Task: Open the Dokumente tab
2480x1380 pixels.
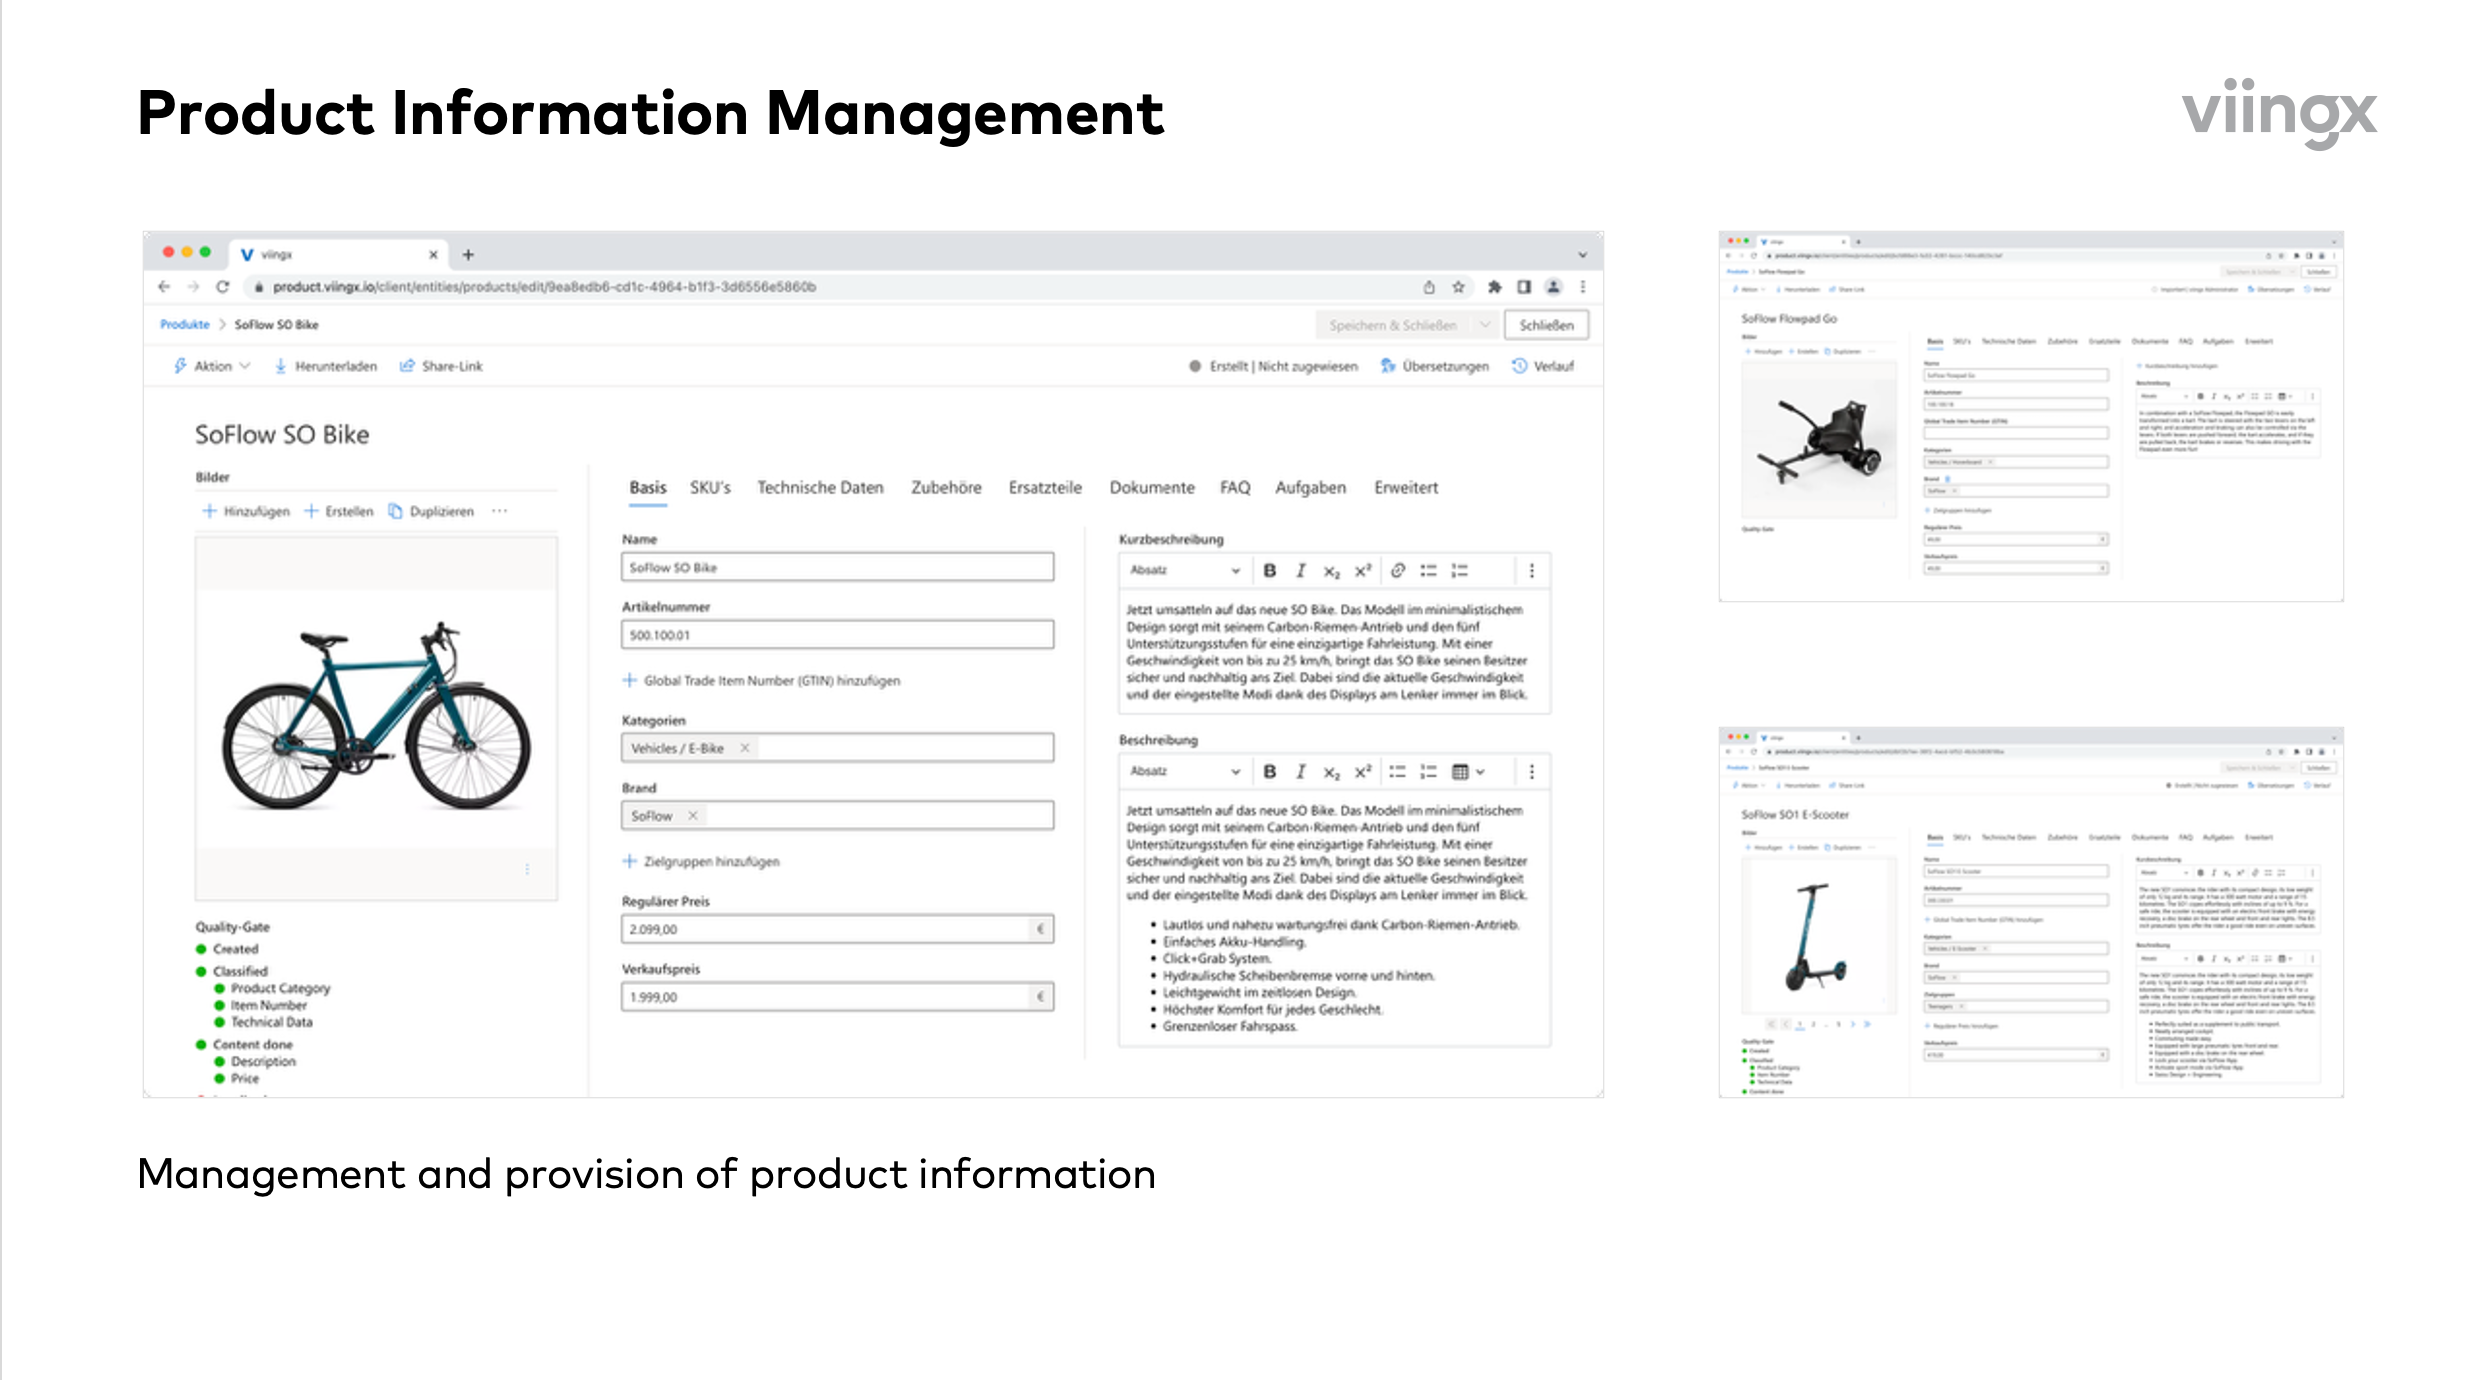Action: coord(1152,488)
